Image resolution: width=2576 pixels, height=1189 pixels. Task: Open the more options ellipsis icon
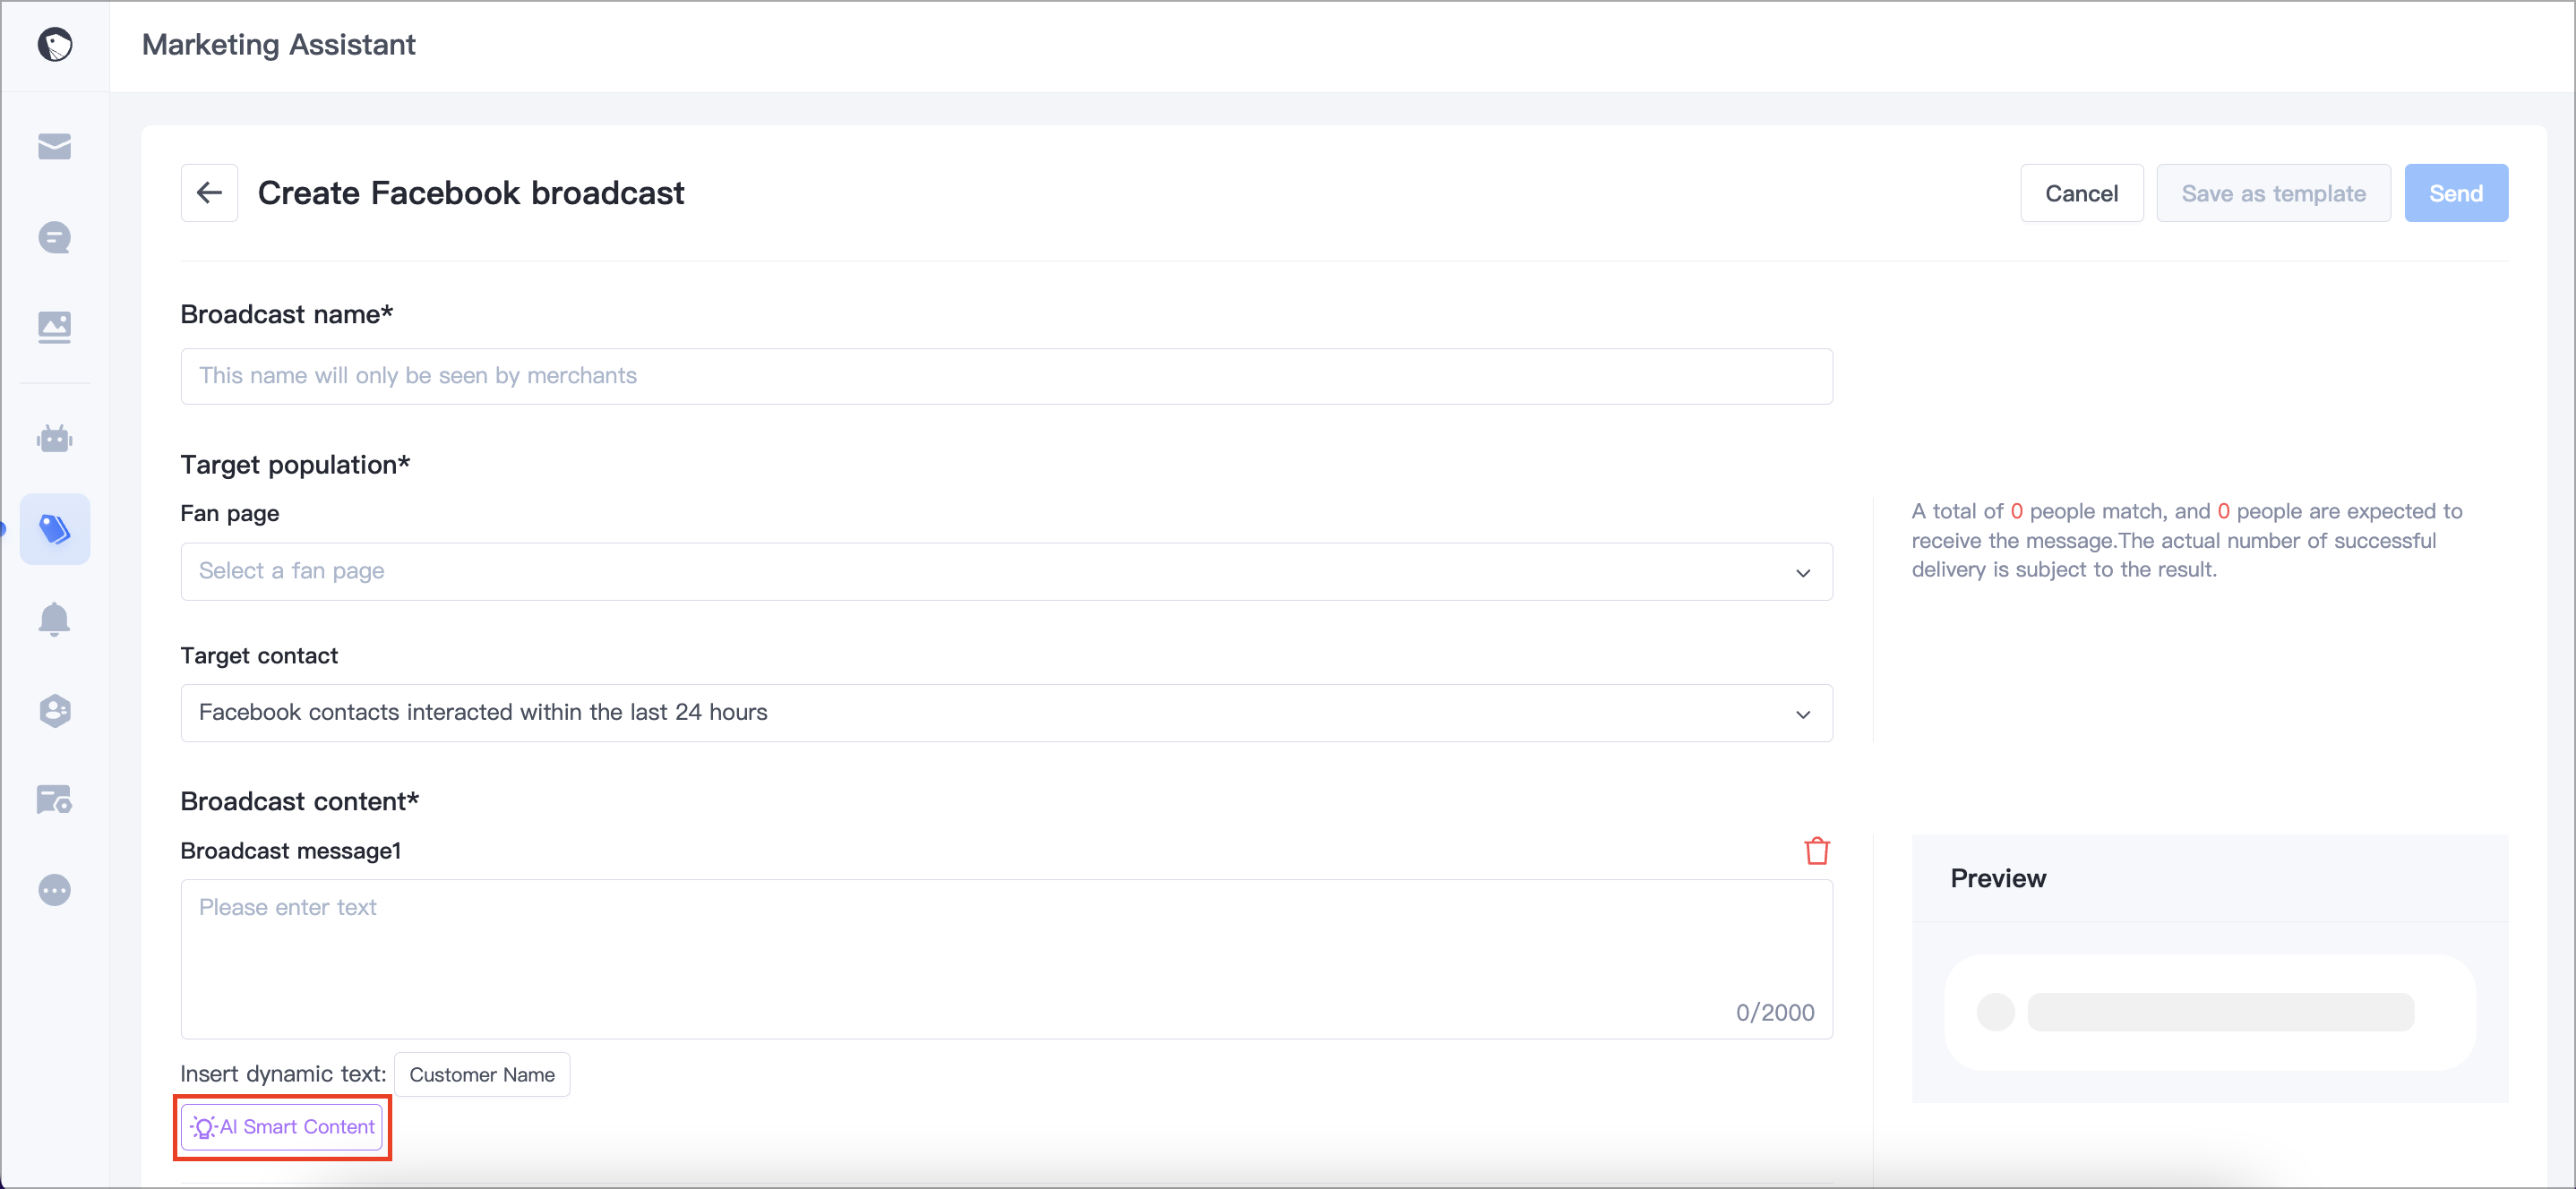[55, 890]
